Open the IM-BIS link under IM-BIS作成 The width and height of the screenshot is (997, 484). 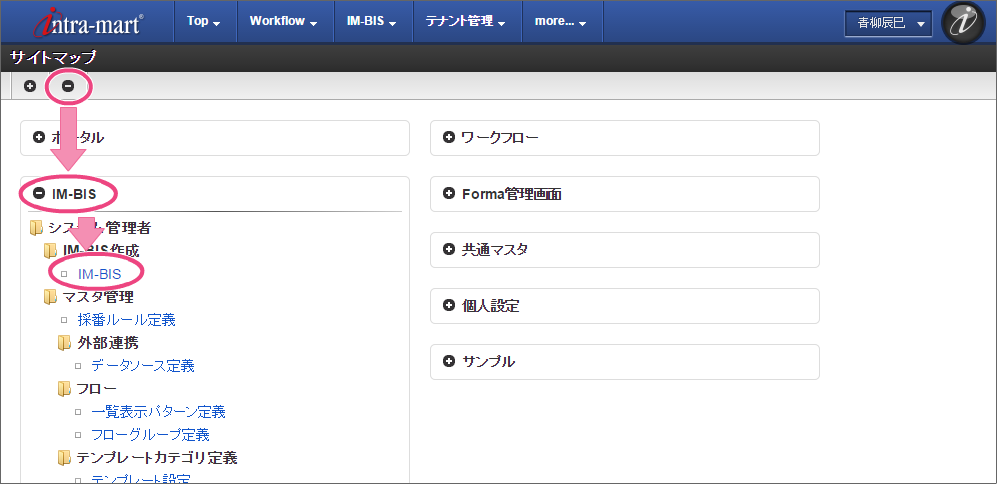point(99,273)
